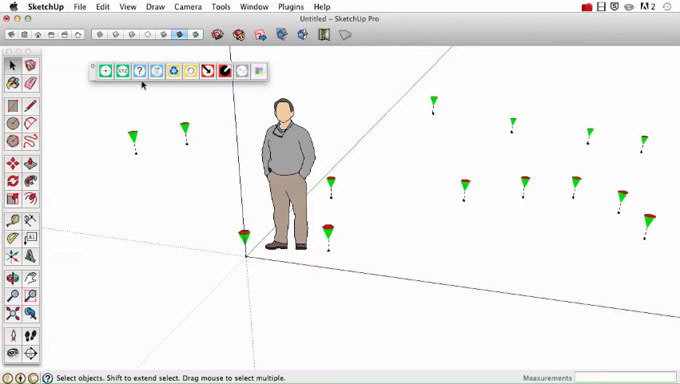Select the Section Plane tool

pyautogui.click(x=30, y=353)
